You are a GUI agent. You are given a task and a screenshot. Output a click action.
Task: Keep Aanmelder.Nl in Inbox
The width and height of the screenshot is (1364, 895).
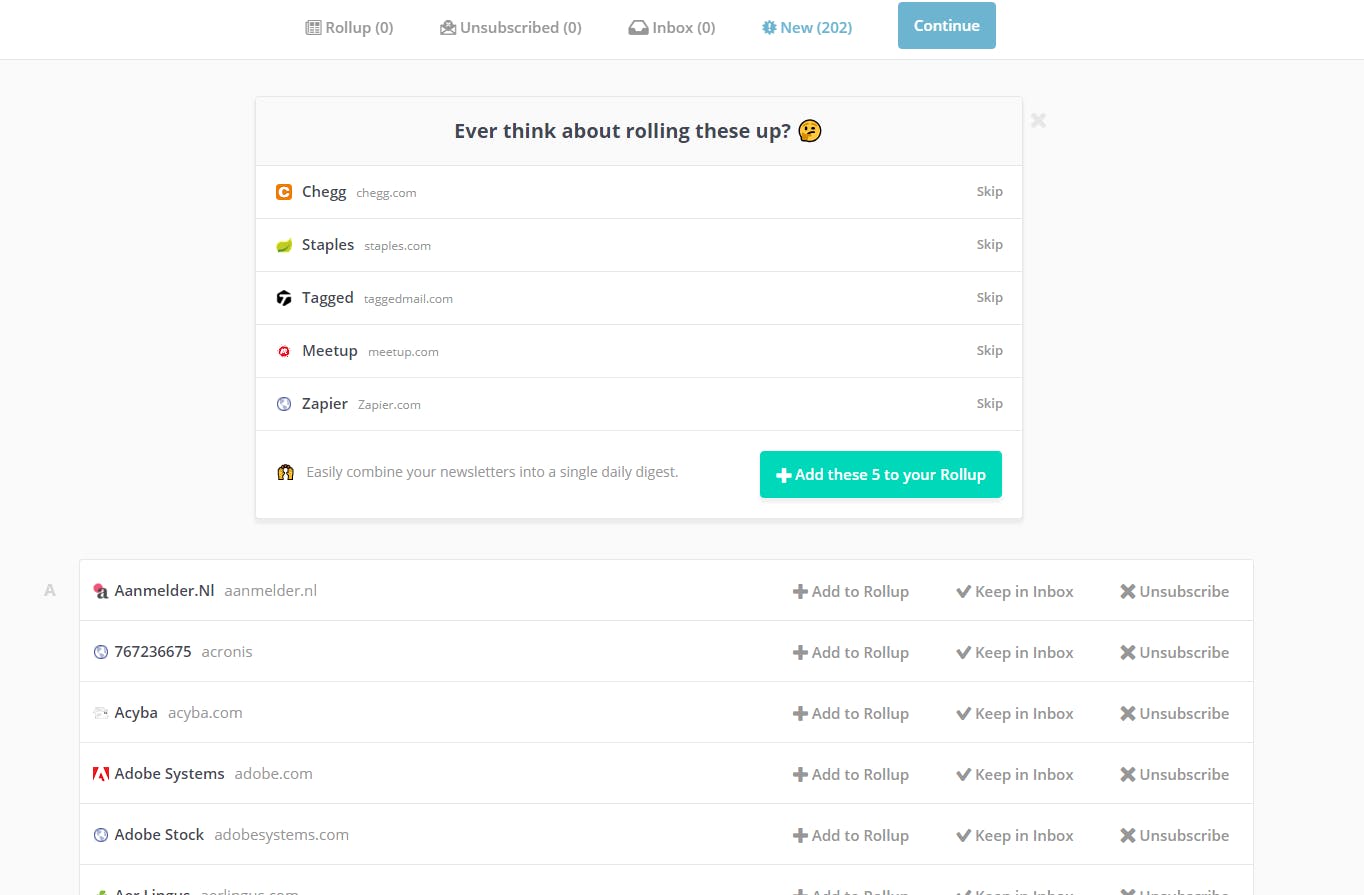tap(1015, 591)
